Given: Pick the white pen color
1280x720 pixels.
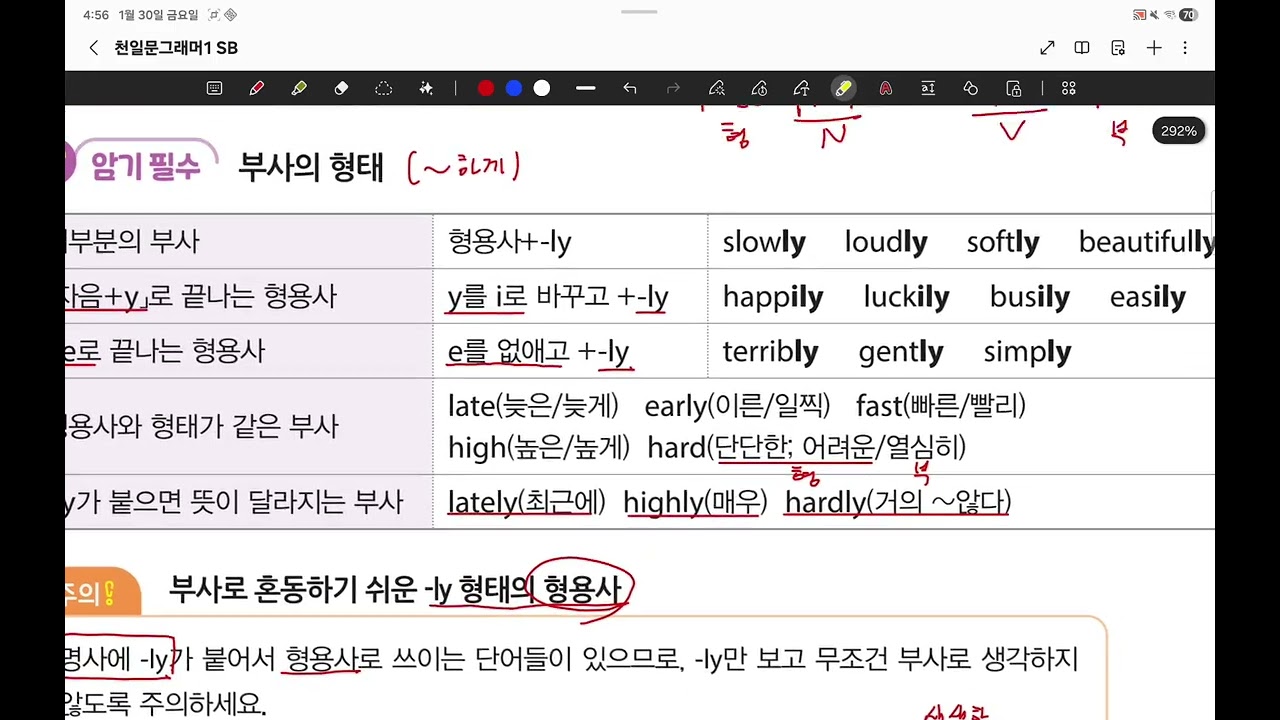Looking at the screenshot, I should [542, 88].
